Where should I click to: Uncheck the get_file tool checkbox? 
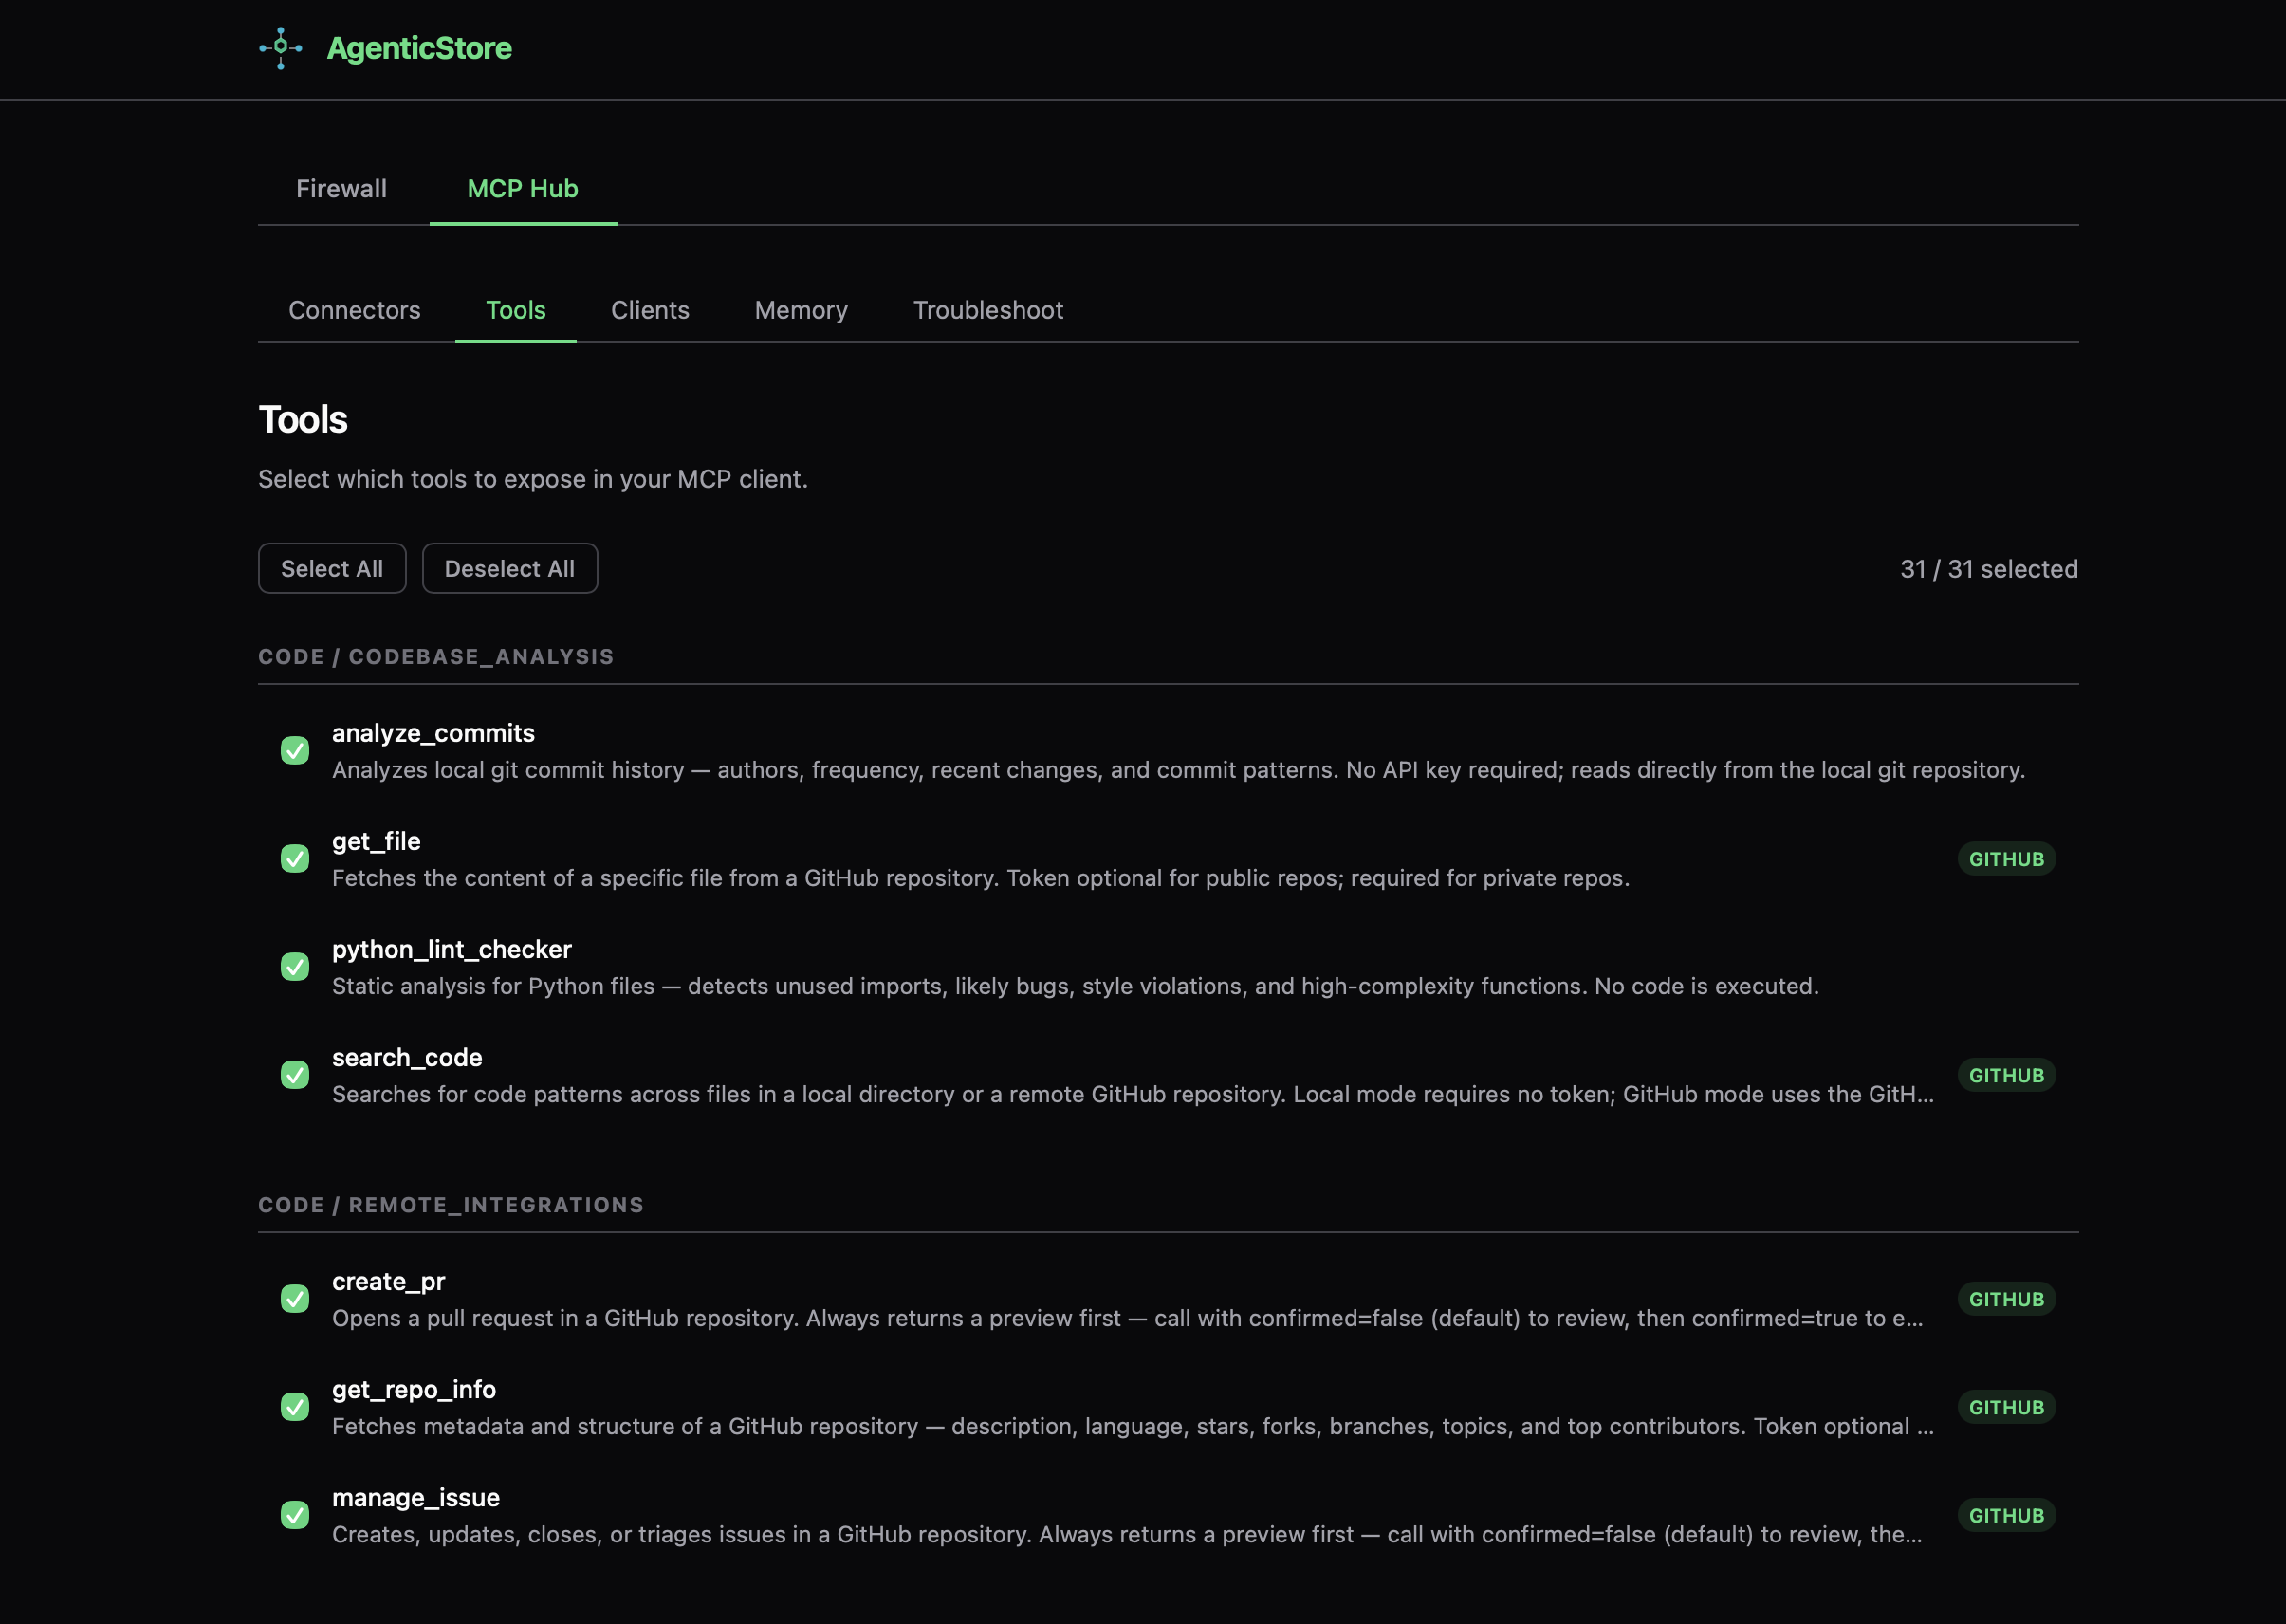(295, 859)
